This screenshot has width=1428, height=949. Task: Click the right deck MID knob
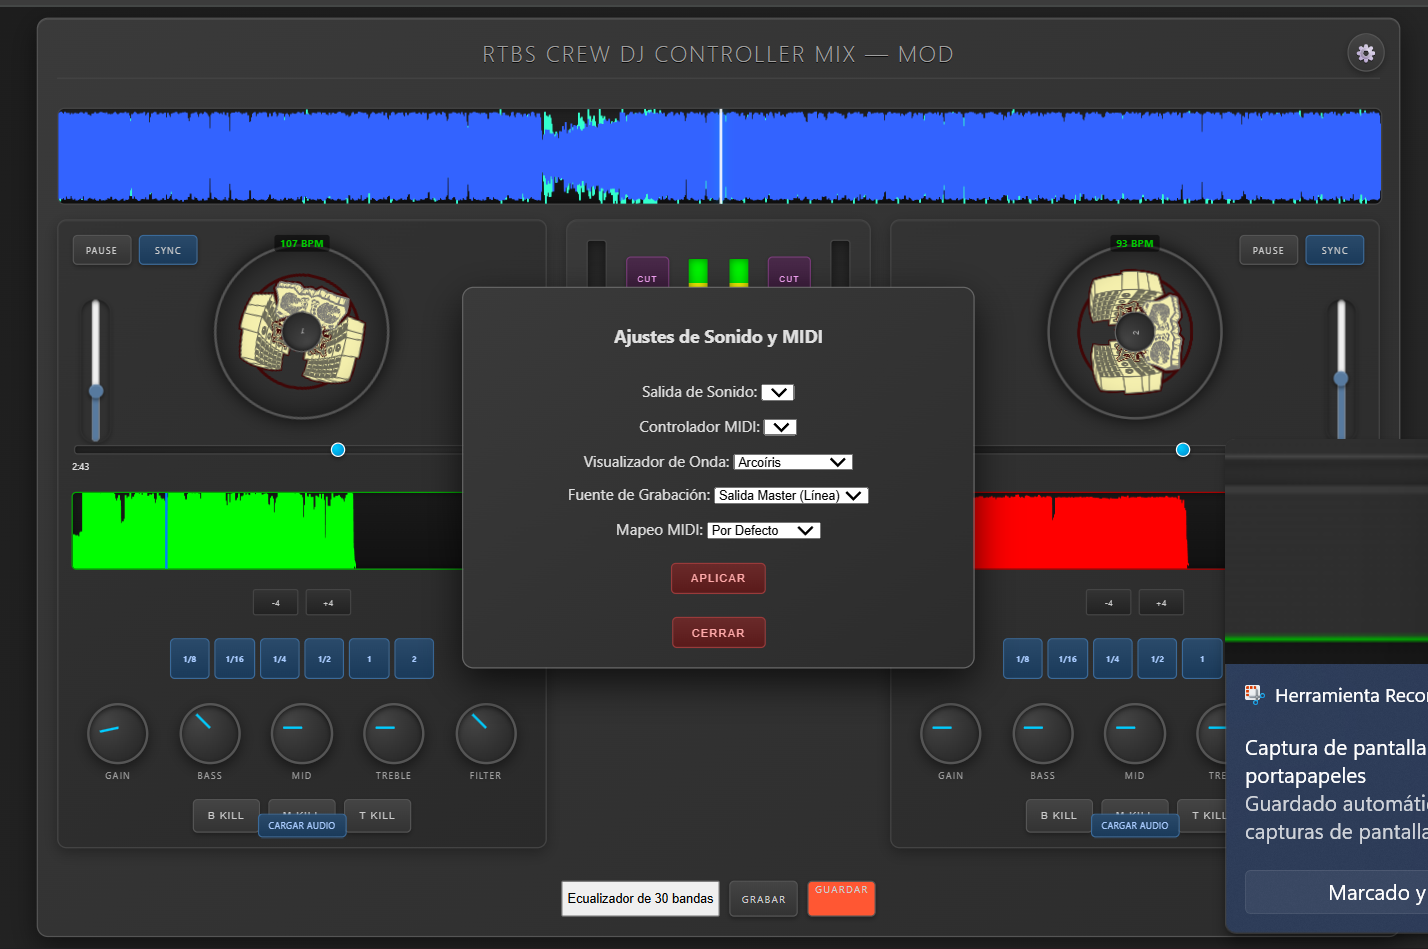[1134, 735]
